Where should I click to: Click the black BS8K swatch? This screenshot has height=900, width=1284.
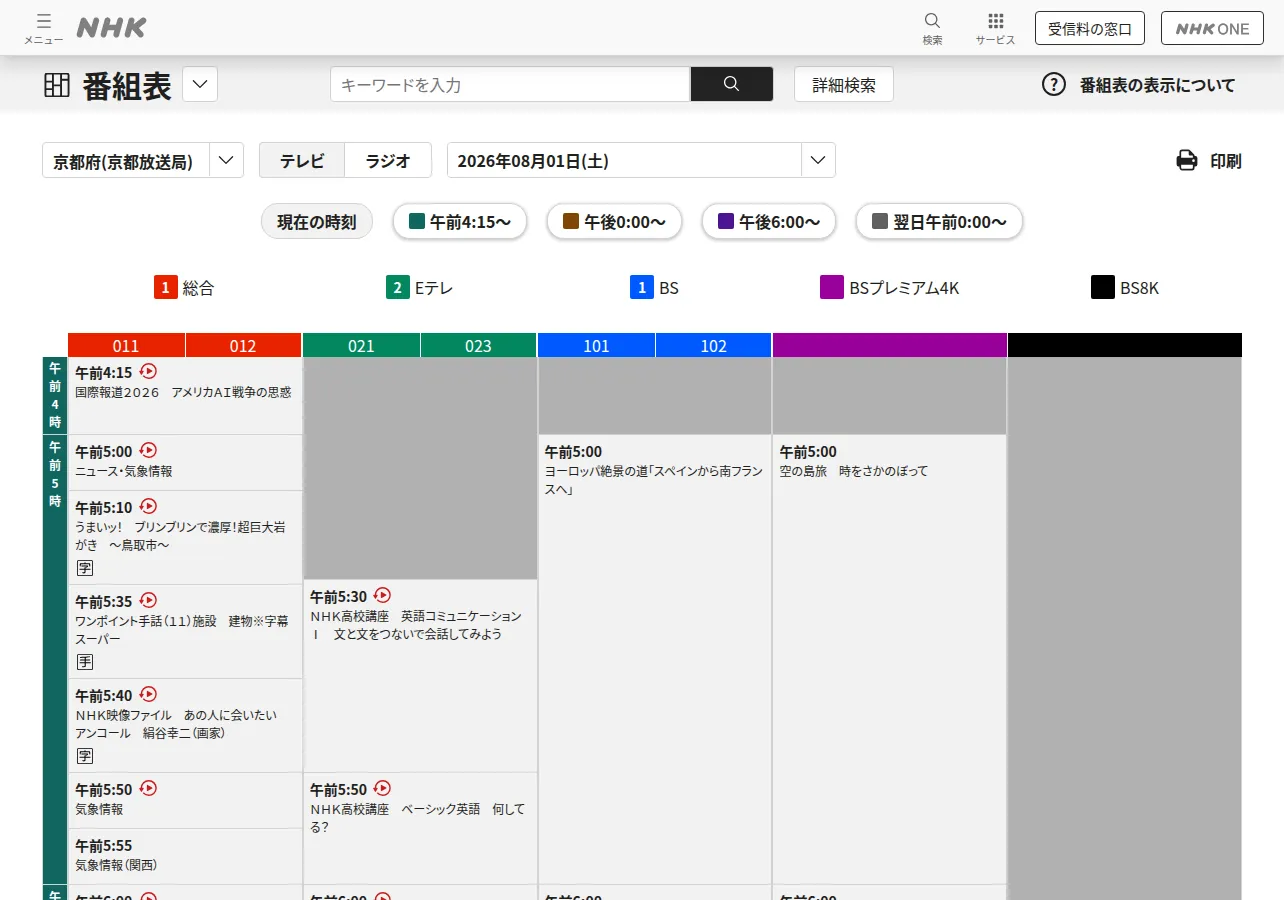[x=1103, y=288]
